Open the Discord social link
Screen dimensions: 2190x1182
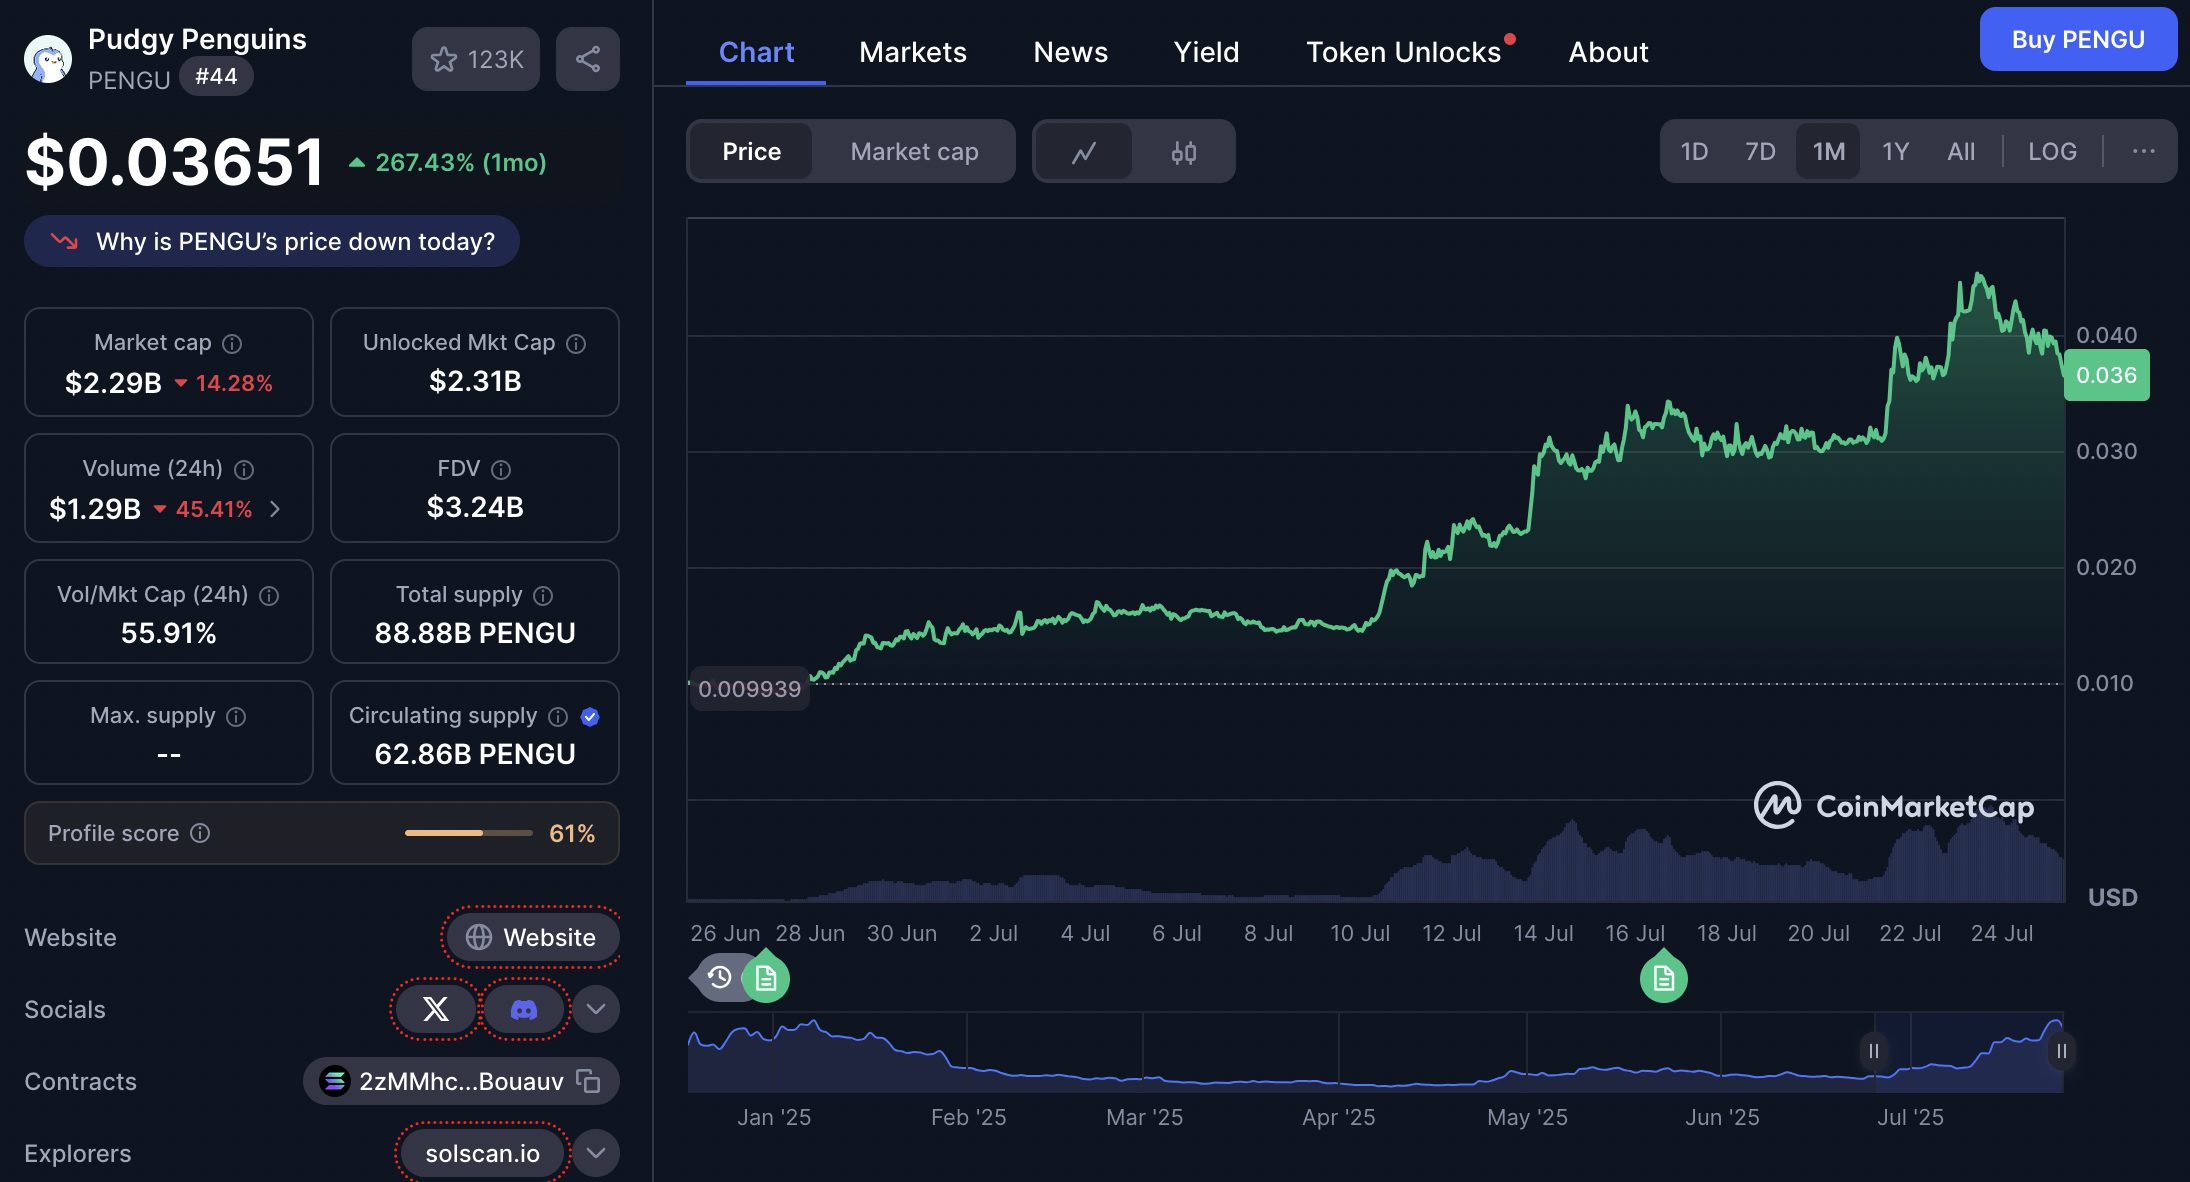[x=524, y=1009]
